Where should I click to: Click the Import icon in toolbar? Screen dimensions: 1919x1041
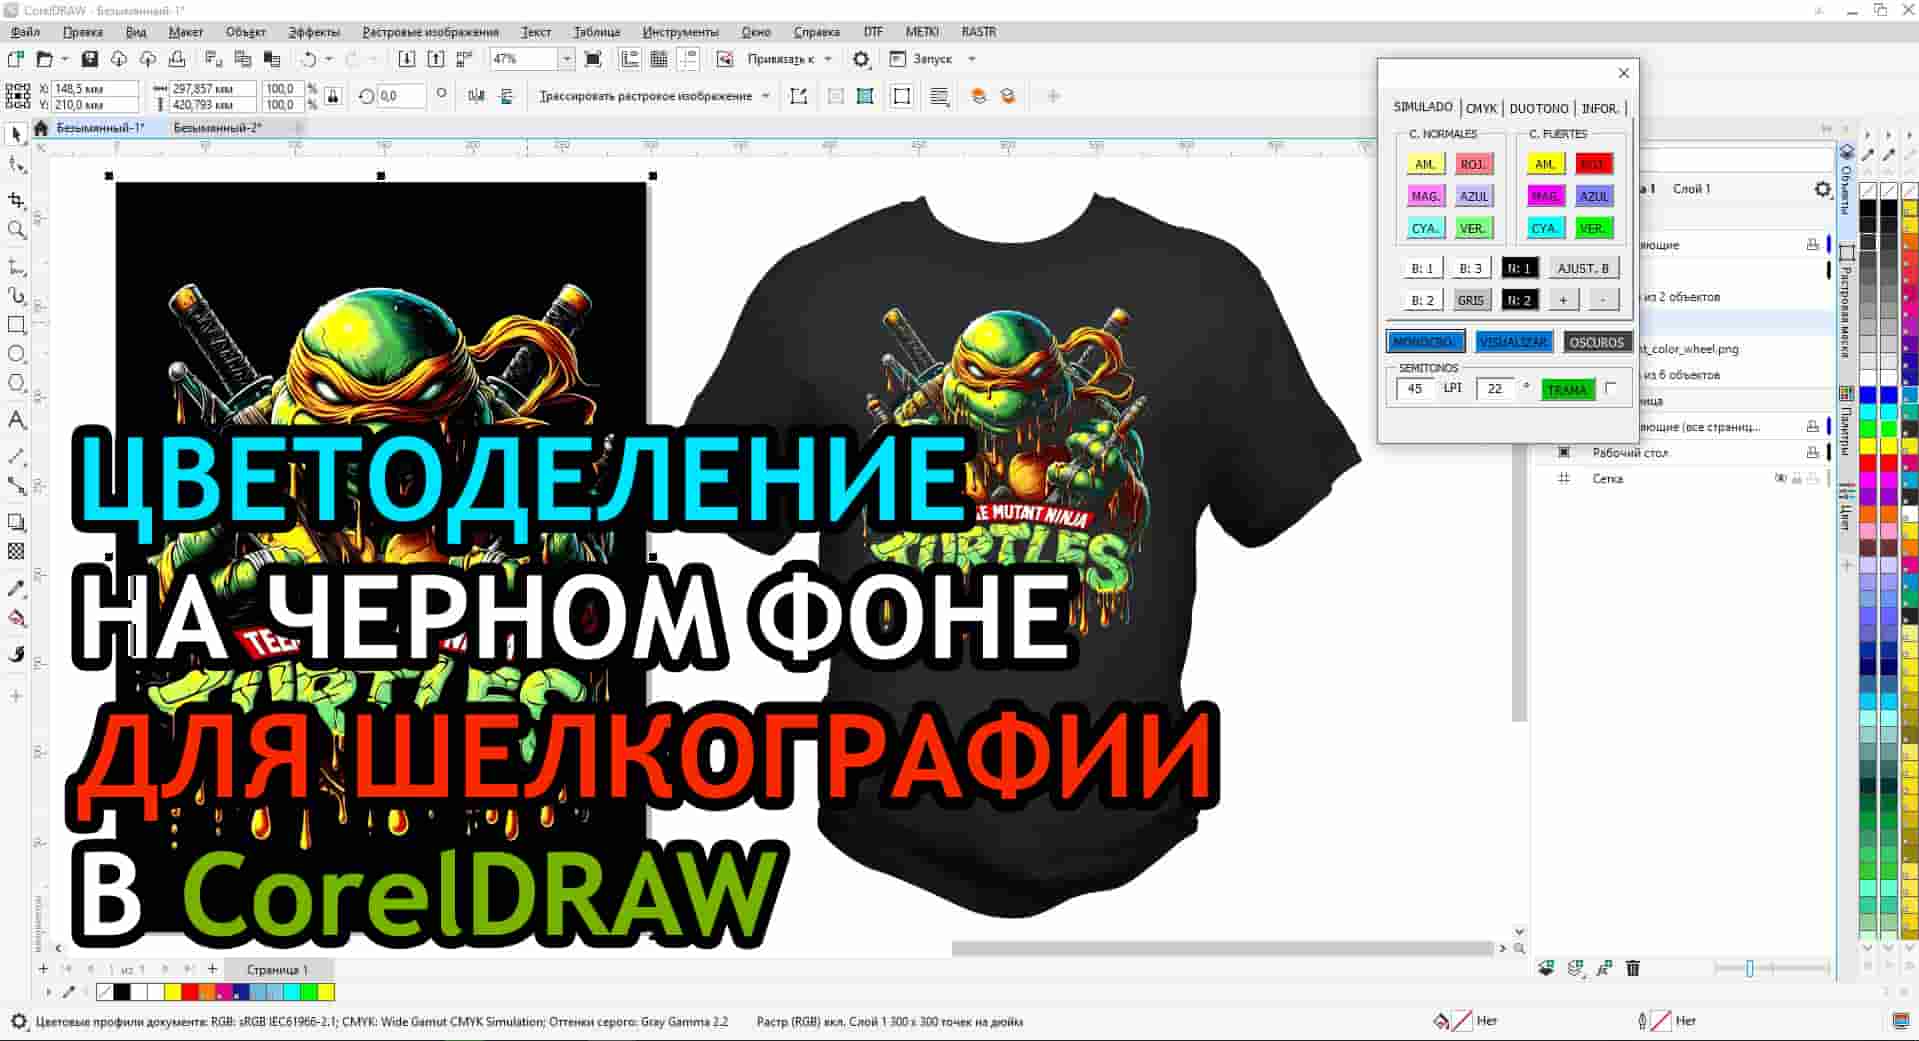pos(407,59)
